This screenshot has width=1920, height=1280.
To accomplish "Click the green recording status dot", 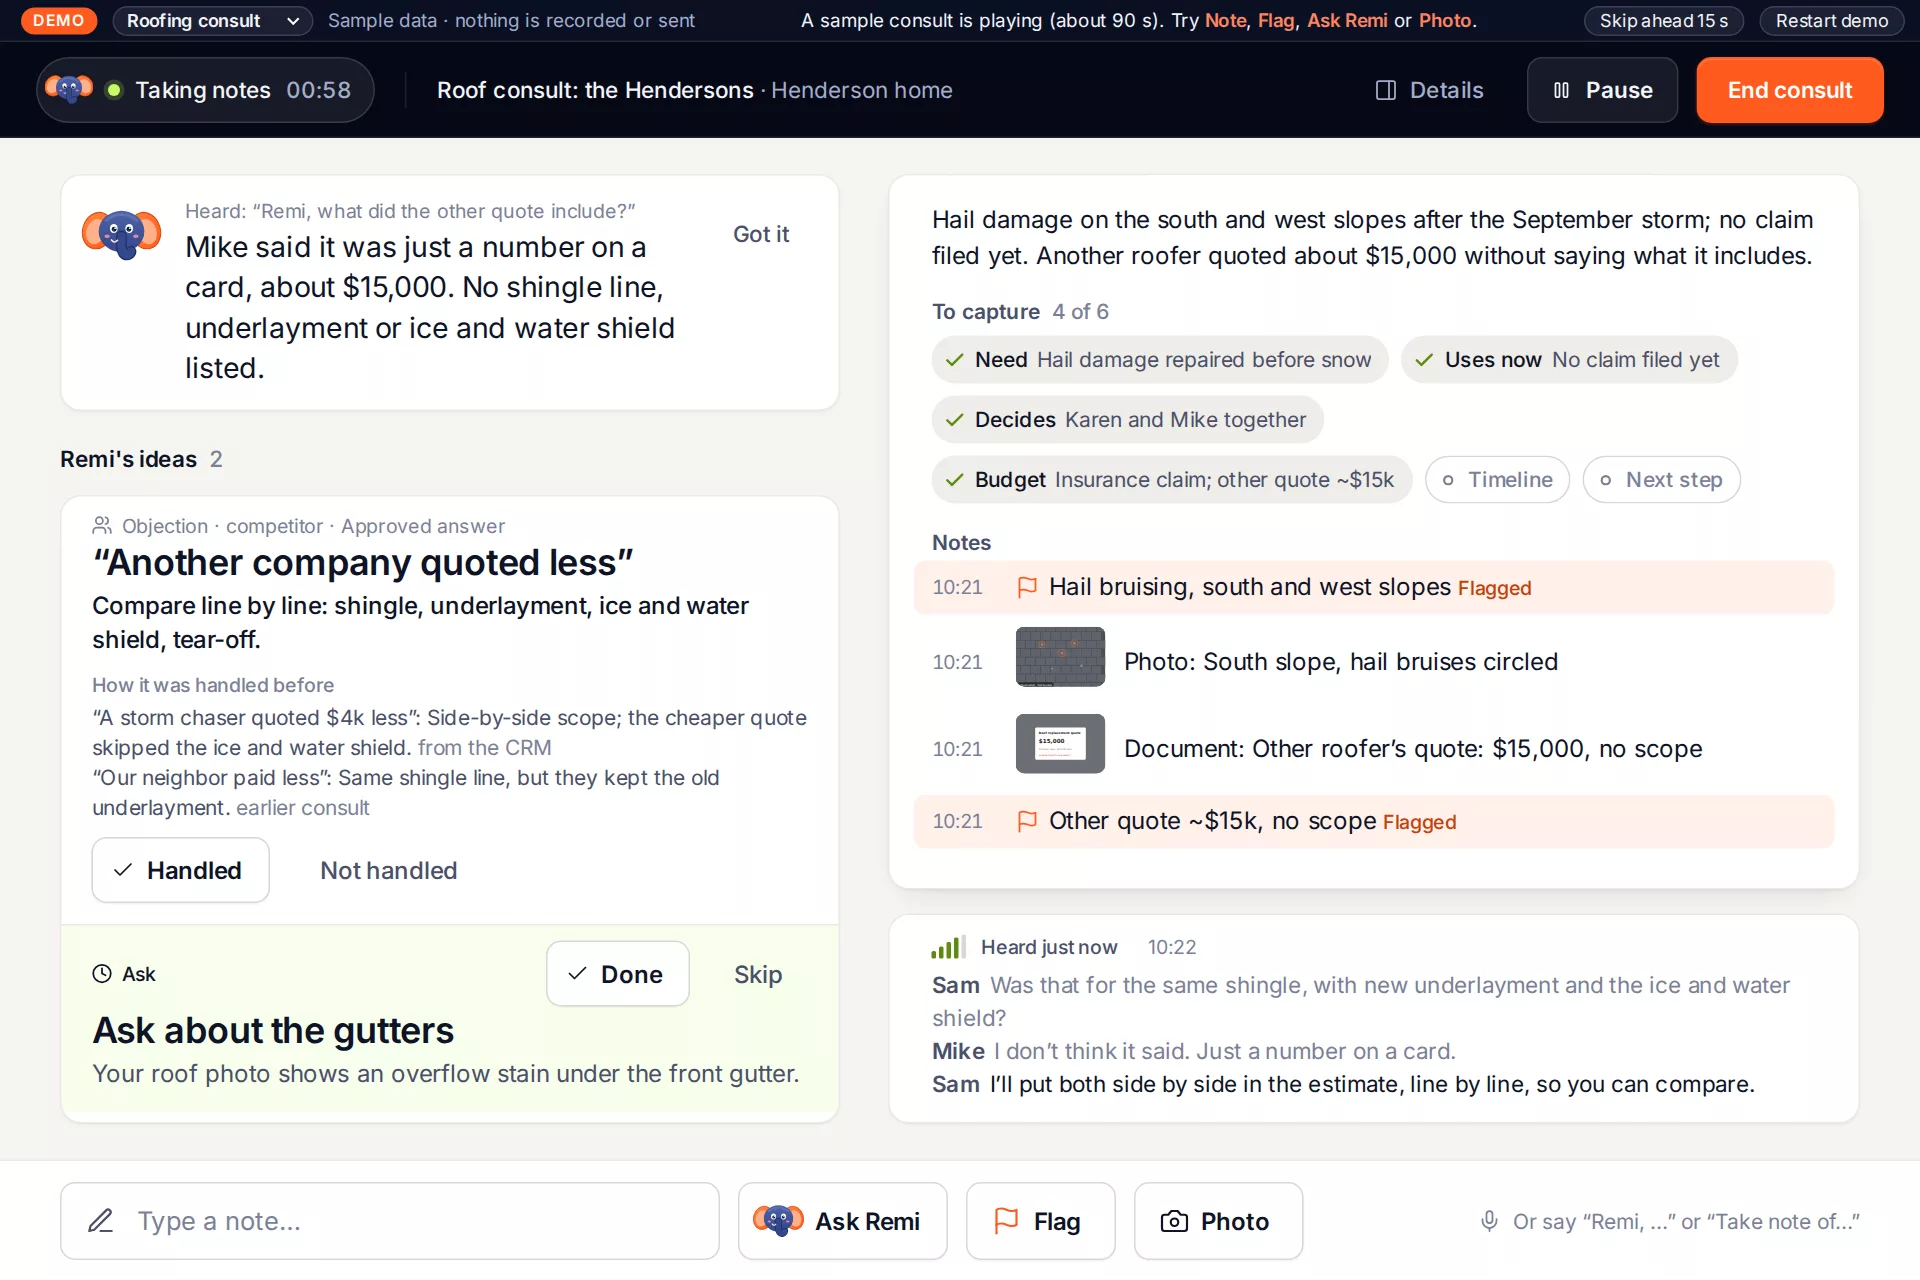I will pos(114,90).
